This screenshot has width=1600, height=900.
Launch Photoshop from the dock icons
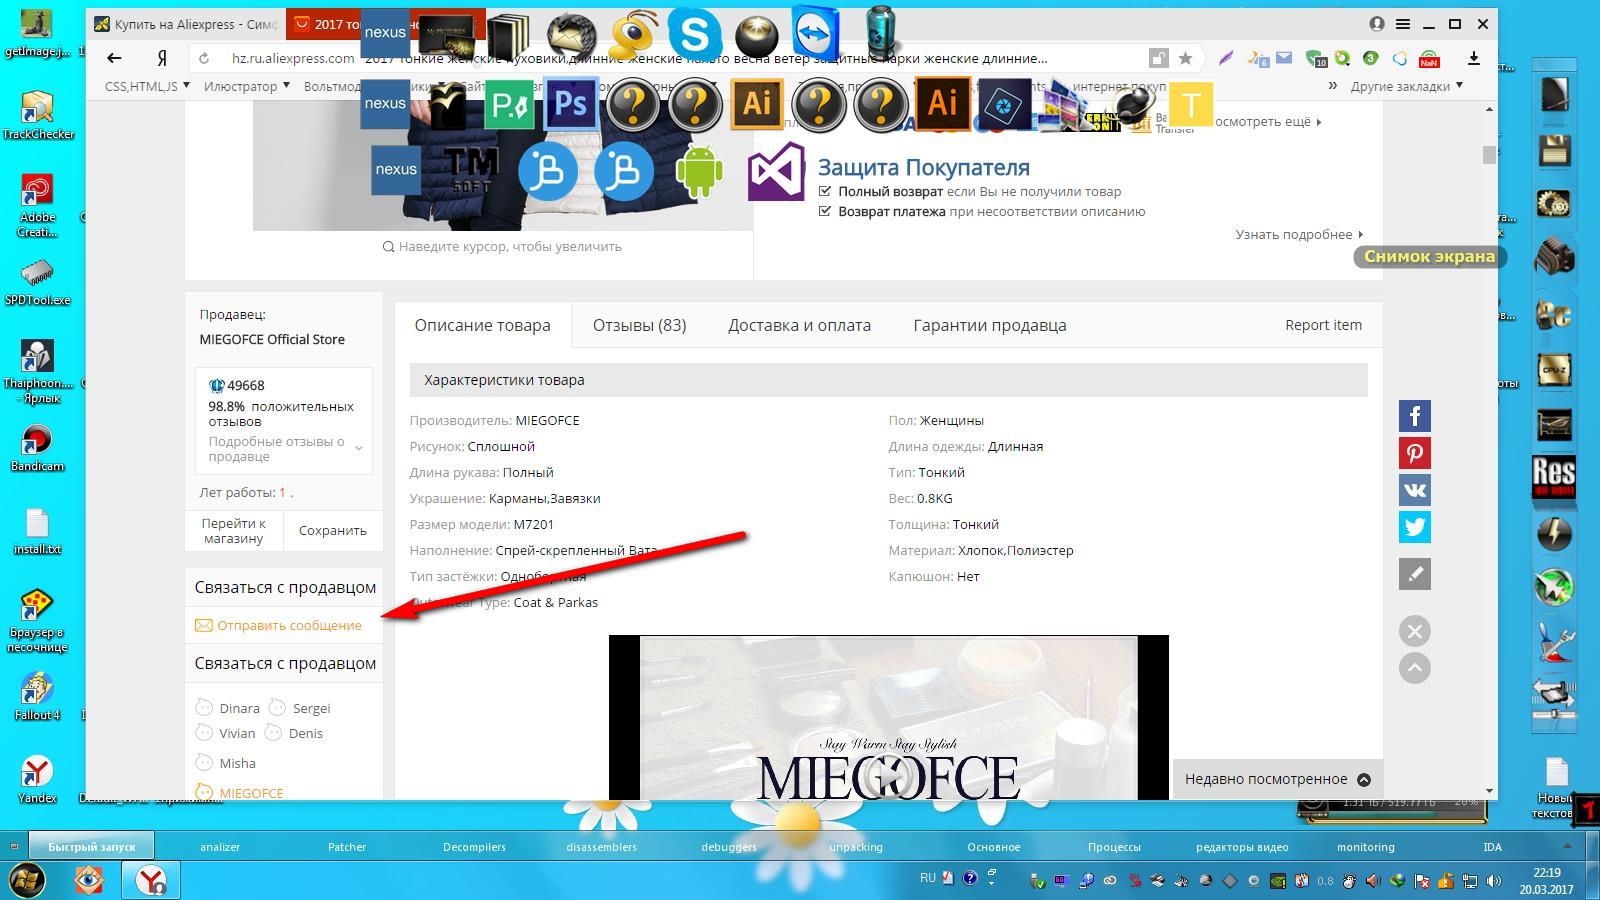tap(571, 103)
